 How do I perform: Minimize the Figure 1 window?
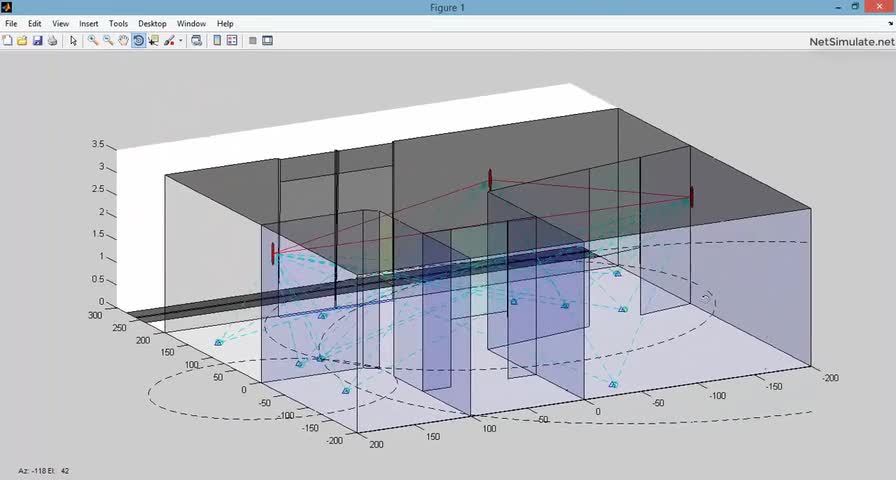837,7
